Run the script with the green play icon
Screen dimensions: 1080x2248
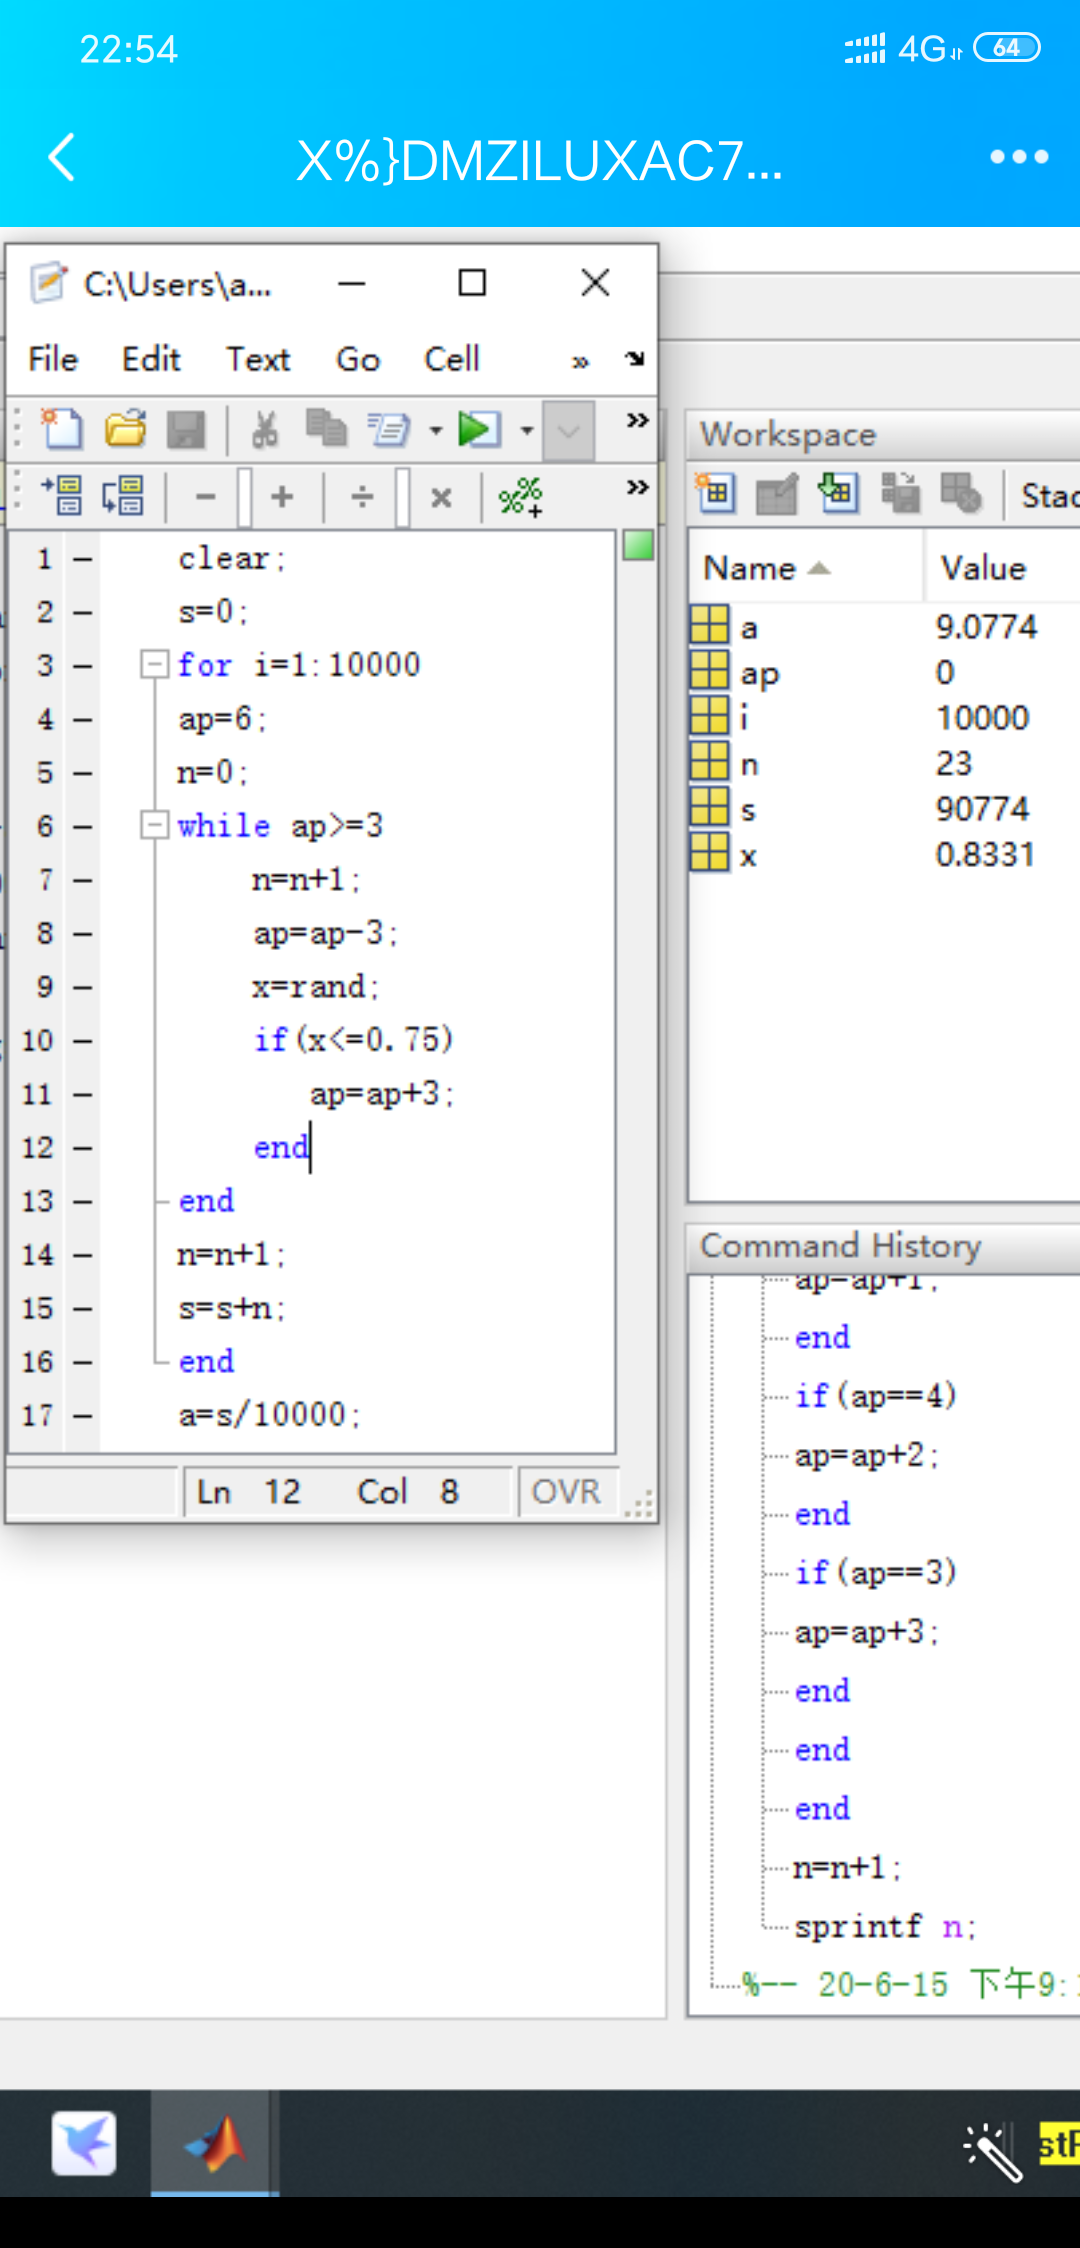(479, 429)
